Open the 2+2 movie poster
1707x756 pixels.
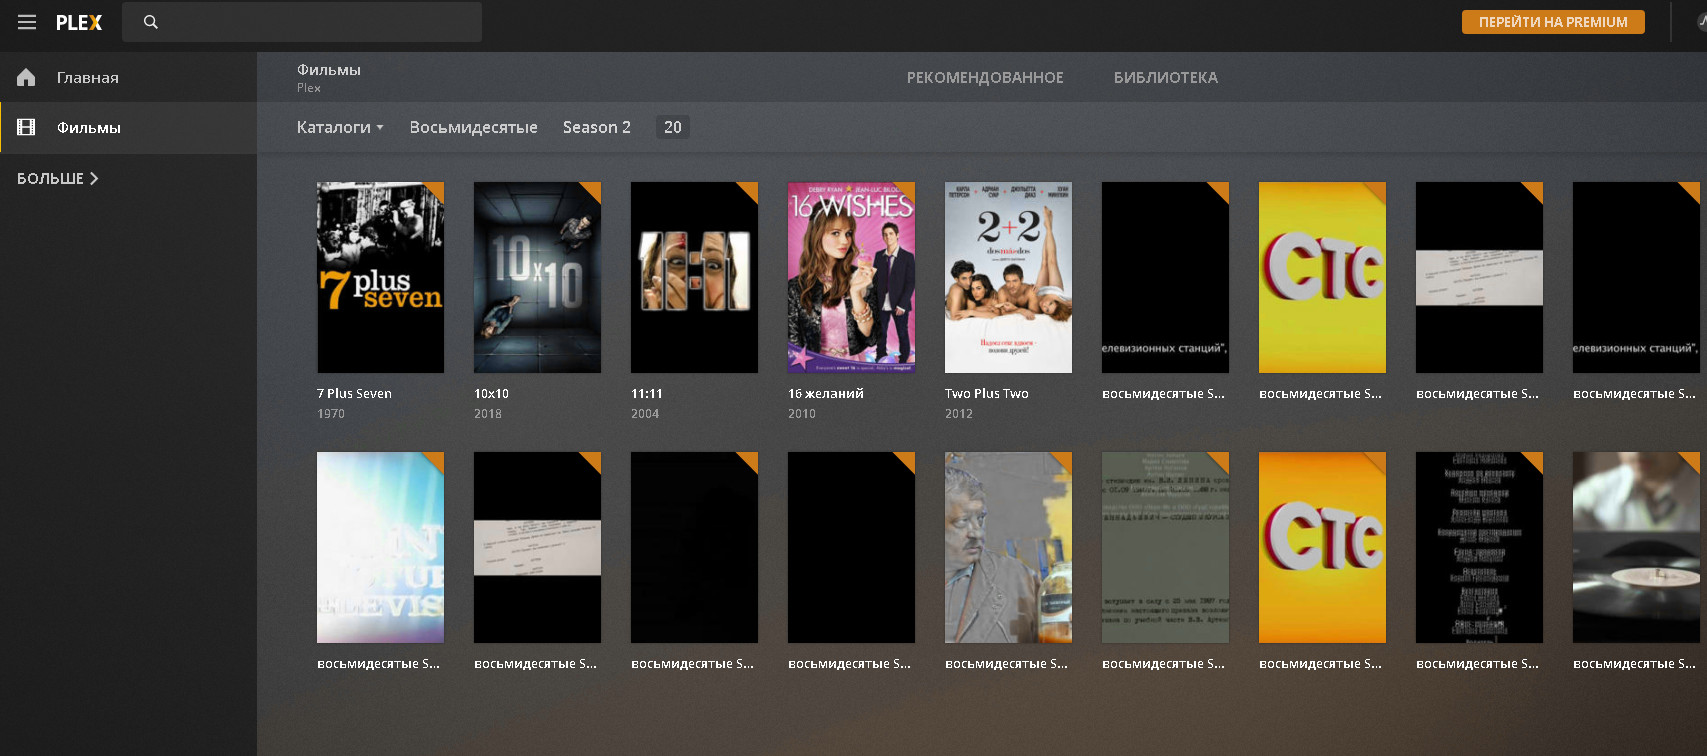(1008, 277)
